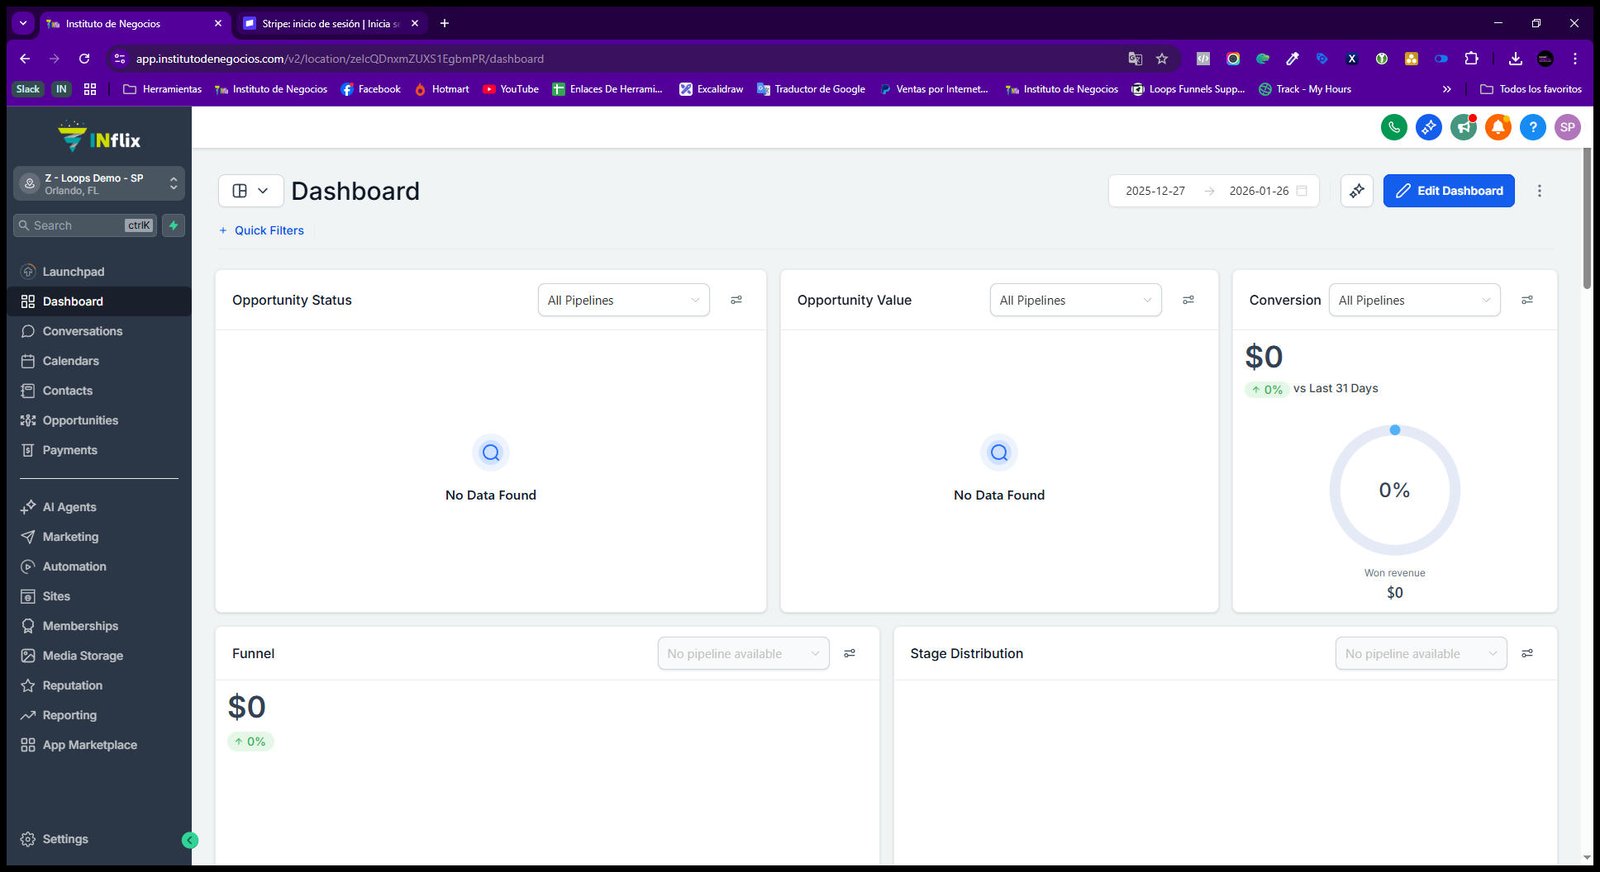Open the SP user profile avatar
1600x872 pixels.
click(1568, 127)
